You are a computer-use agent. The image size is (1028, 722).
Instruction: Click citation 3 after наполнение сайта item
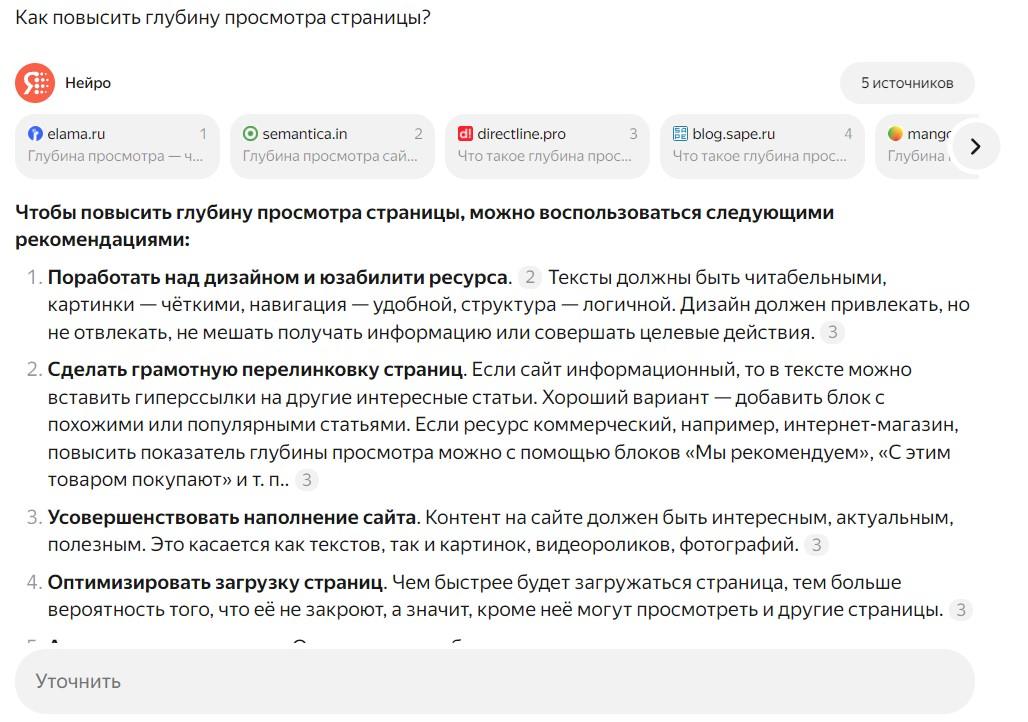pos(817,546)
